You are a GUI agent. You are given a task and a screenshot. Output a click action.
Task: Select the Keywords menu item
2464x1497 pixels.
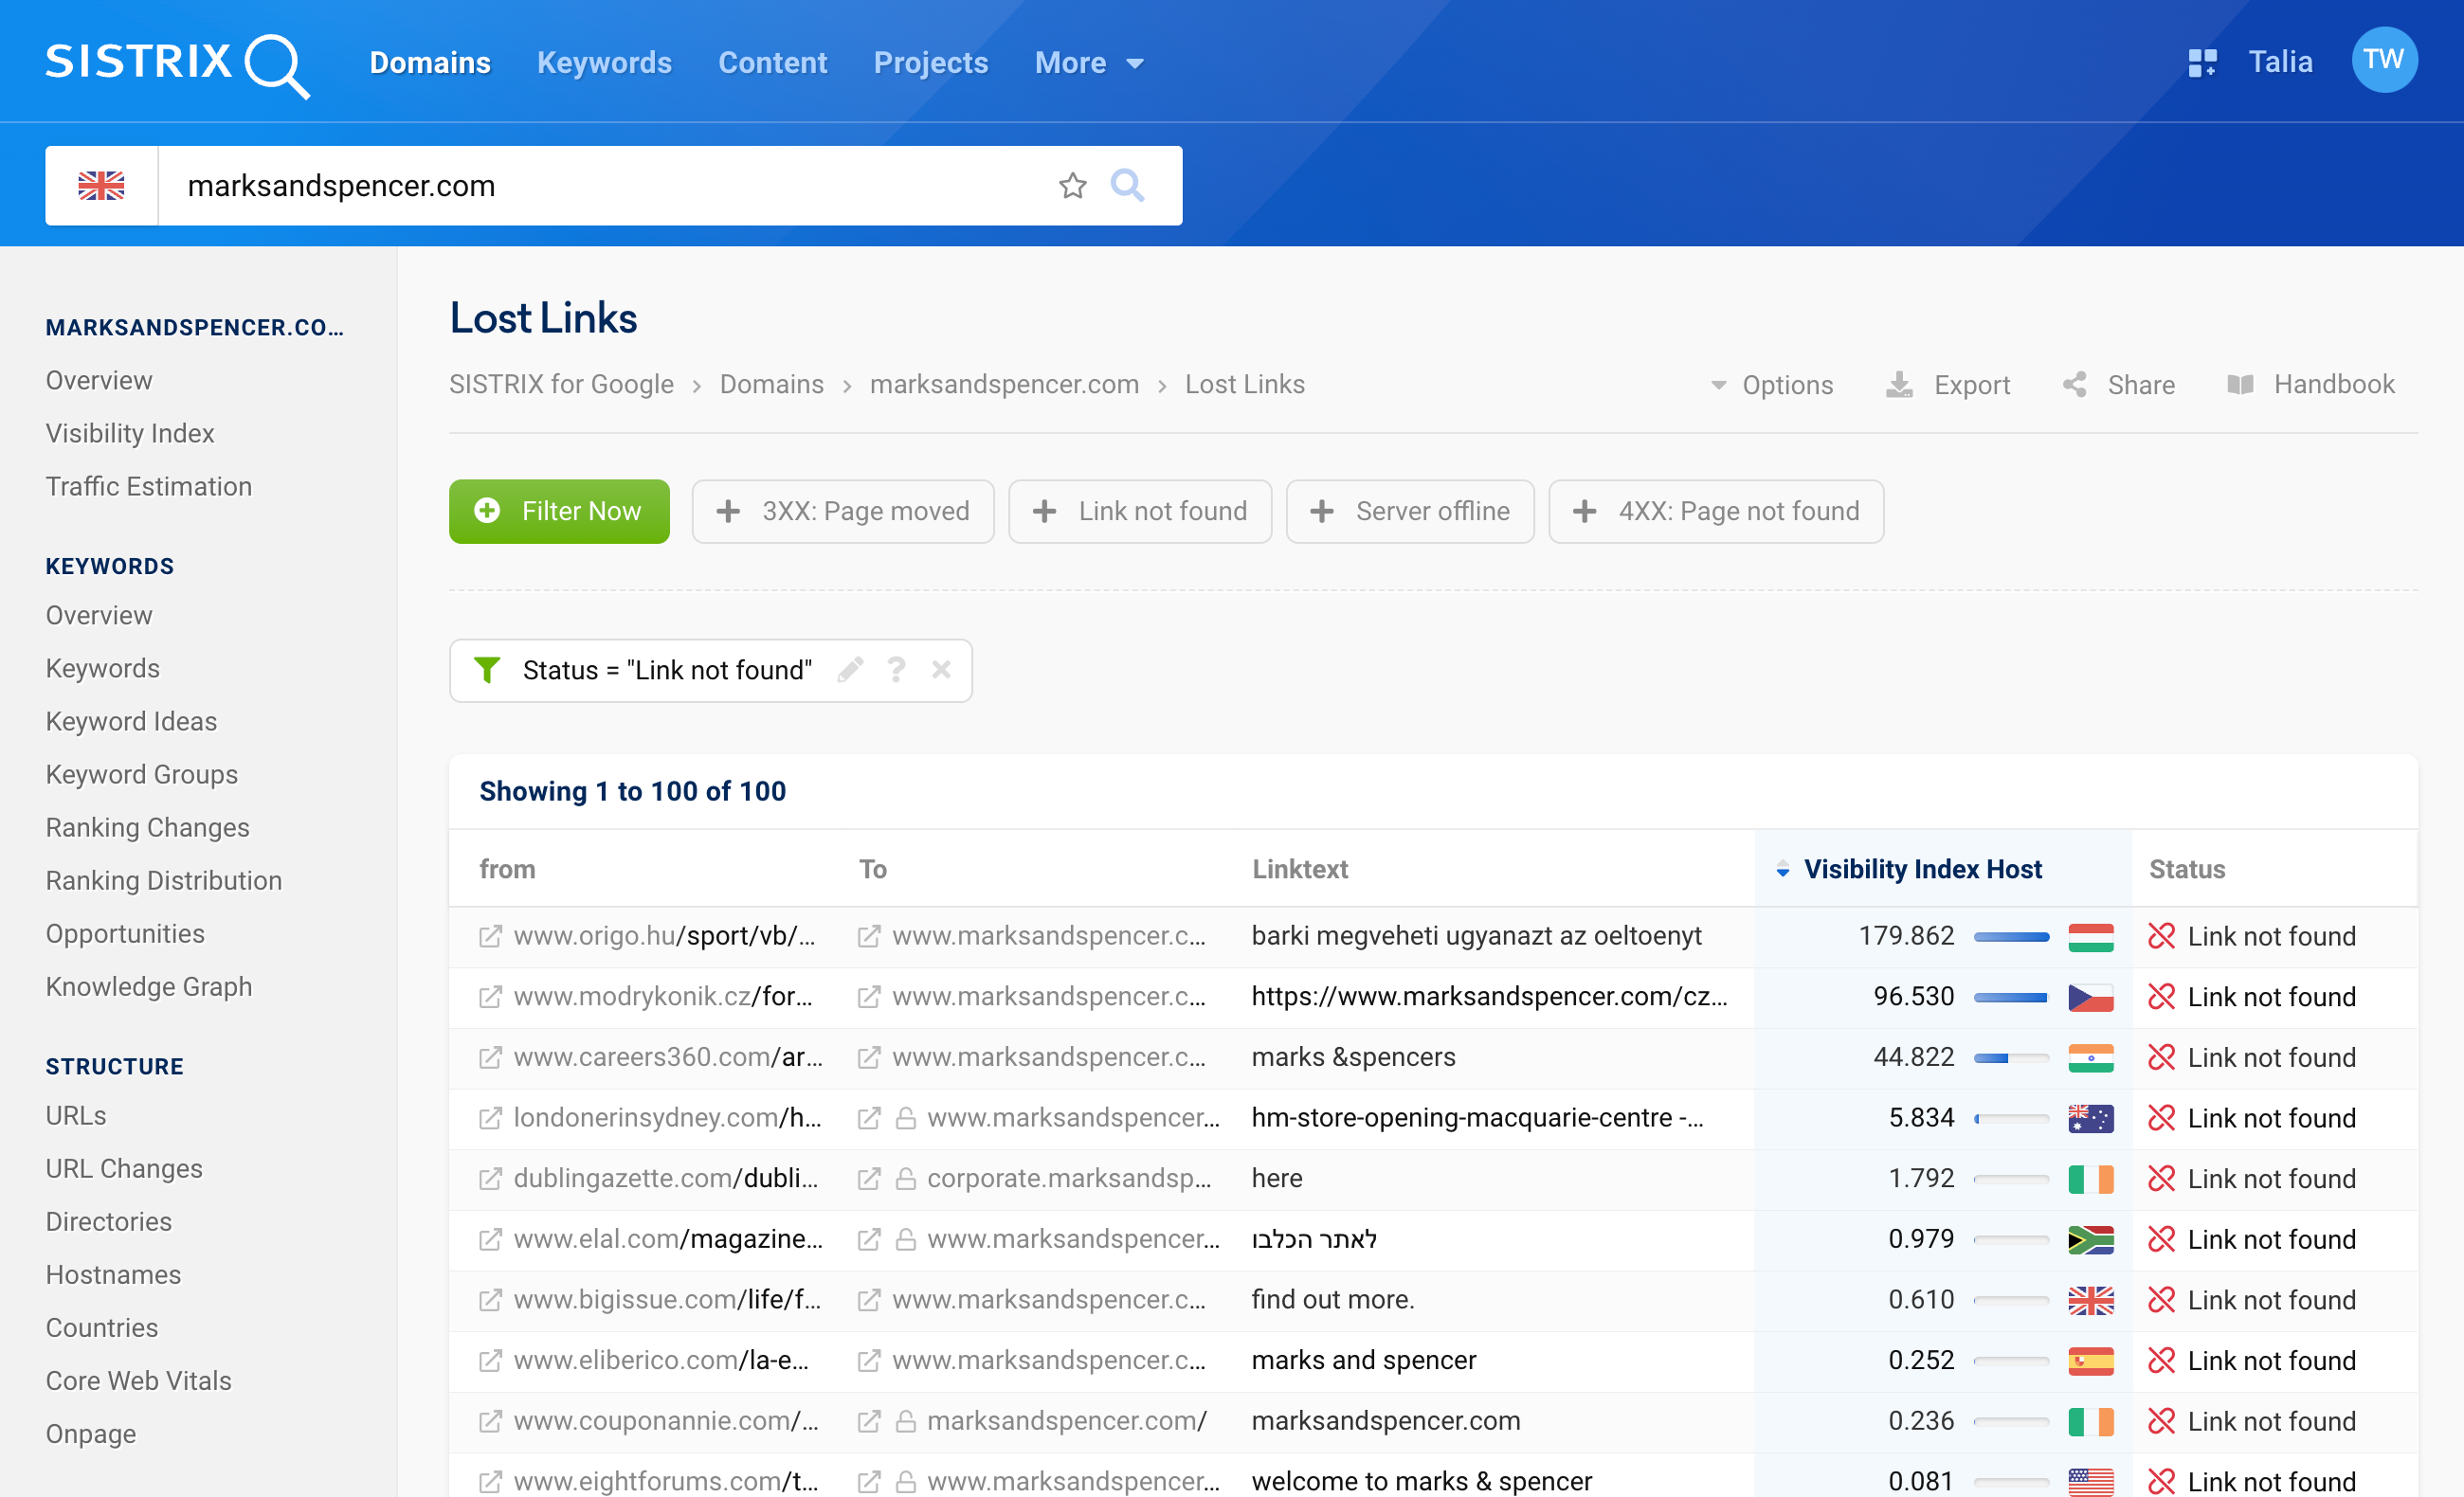coord(604,62)
